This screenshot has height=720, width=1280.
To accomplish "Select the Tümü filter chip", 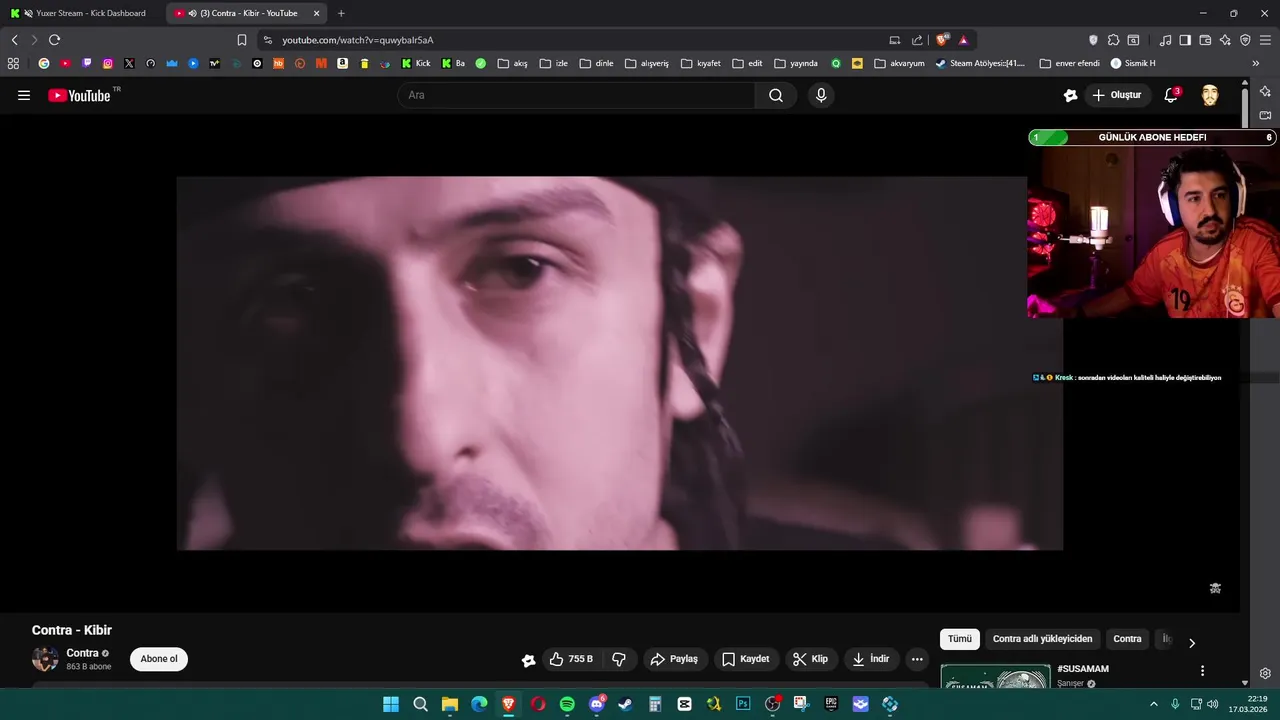I will (x=960, y=639).
